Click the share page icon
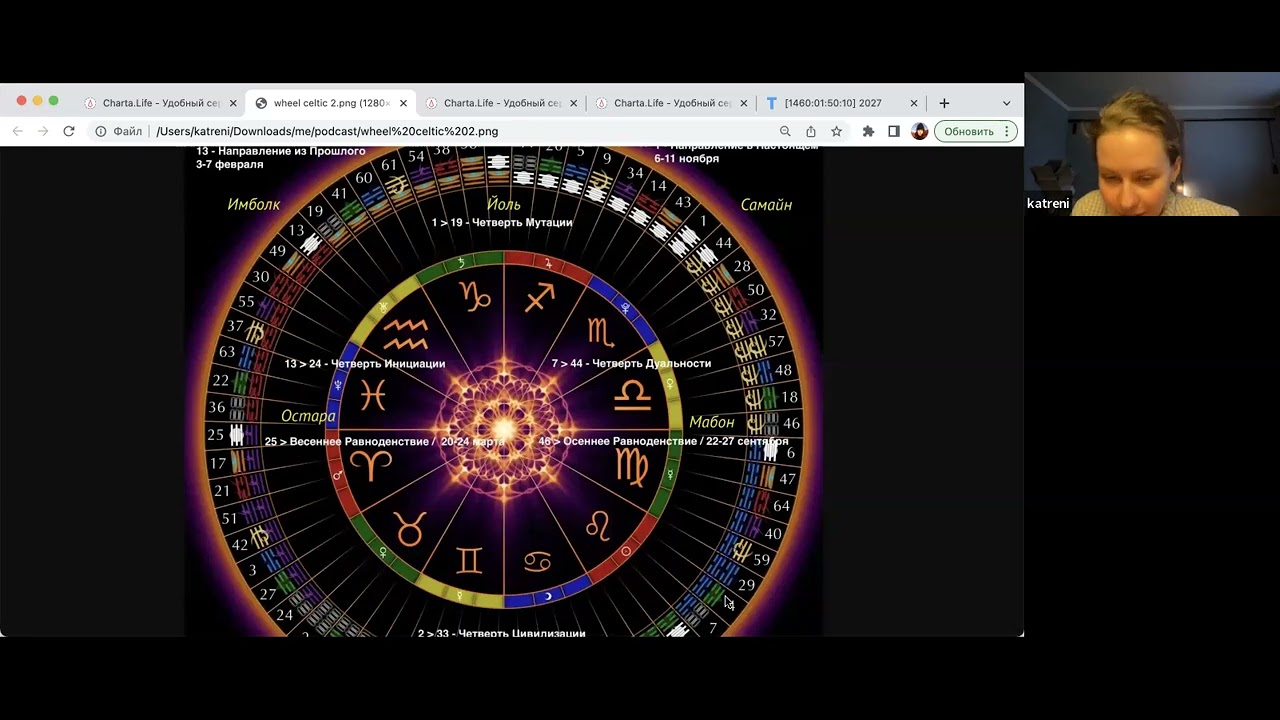Viewport: 1280px width, 720px height. pyautogui.click(x=811, y=131)
